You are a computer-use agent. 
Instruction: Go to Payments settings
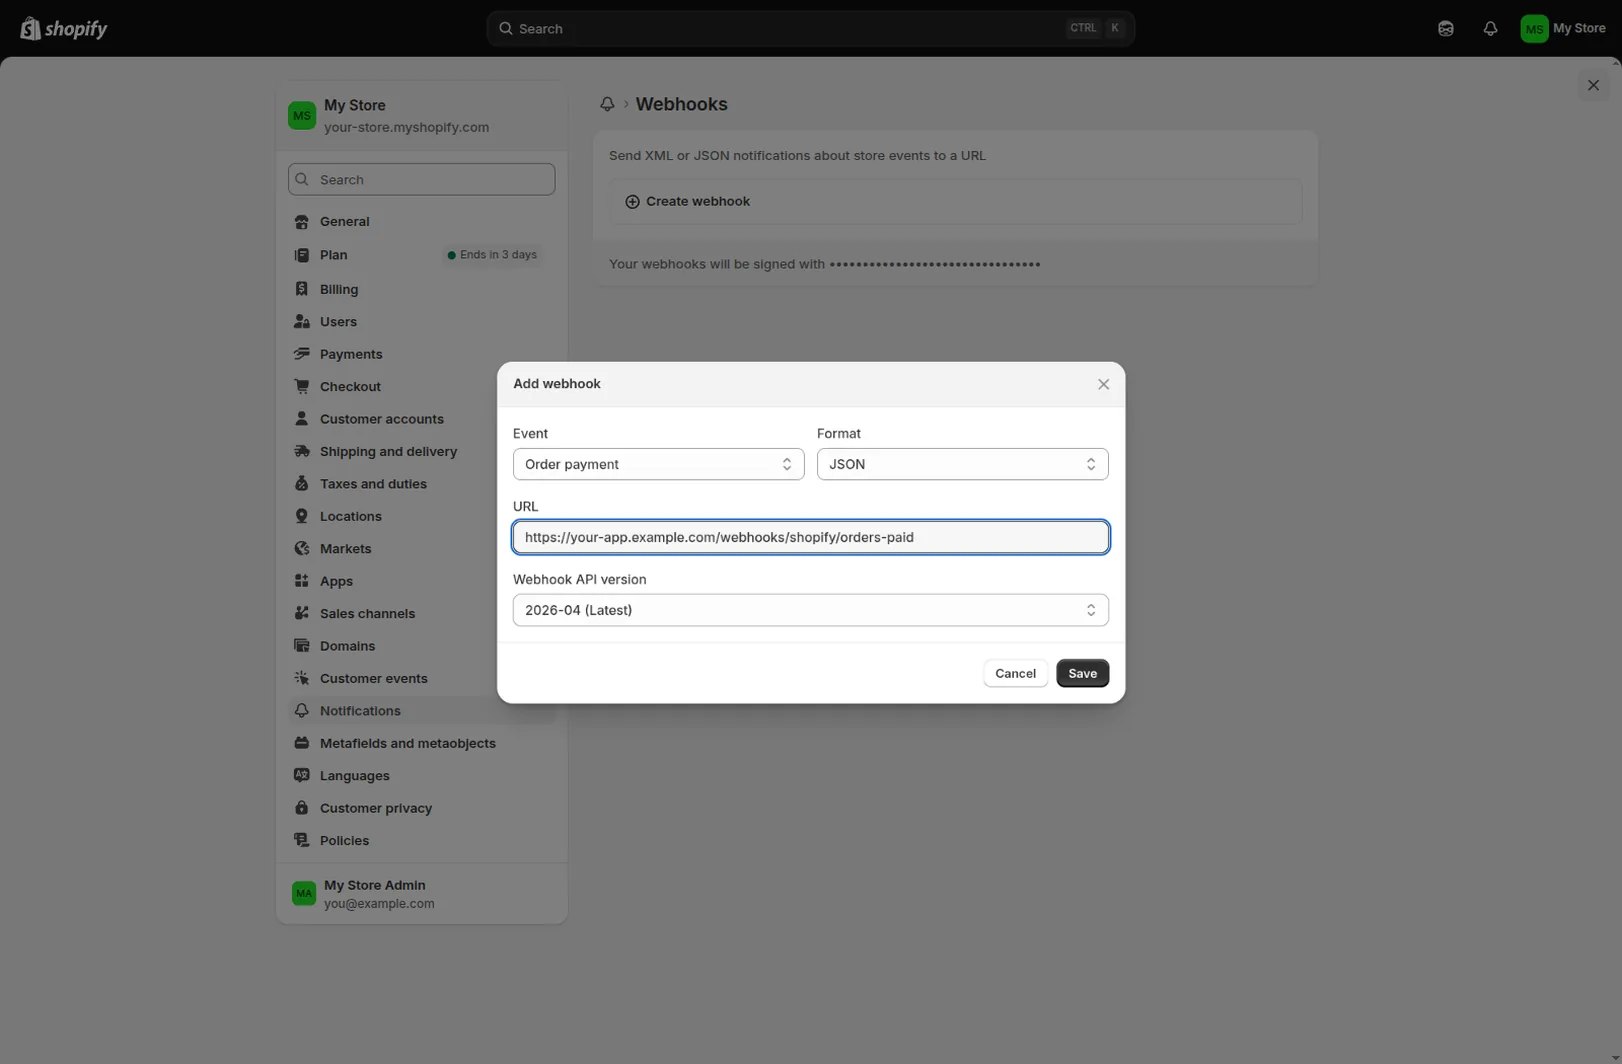click(x=421, y=354)
